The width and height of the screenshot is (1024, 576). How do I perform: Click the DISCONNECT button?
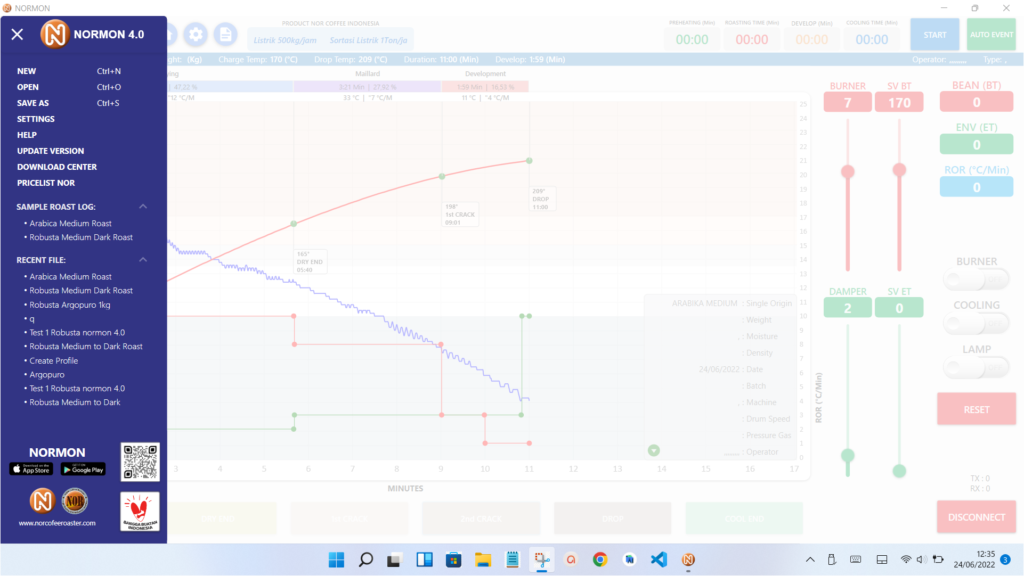pyautogui.click(x=976, y=517)
